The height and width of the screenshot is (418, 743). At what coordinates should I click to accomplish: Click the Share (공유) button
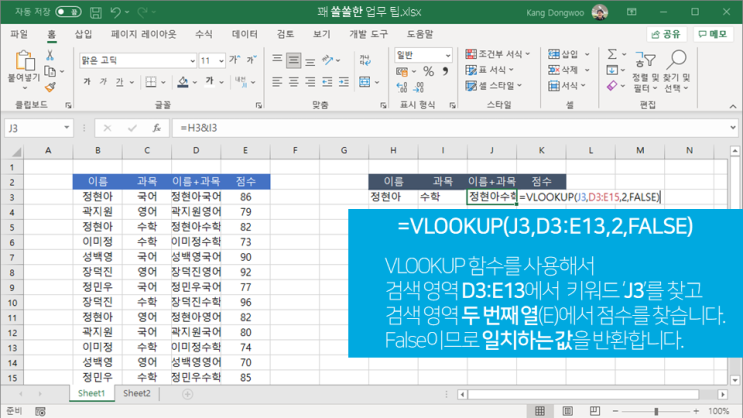pos(666,34)
